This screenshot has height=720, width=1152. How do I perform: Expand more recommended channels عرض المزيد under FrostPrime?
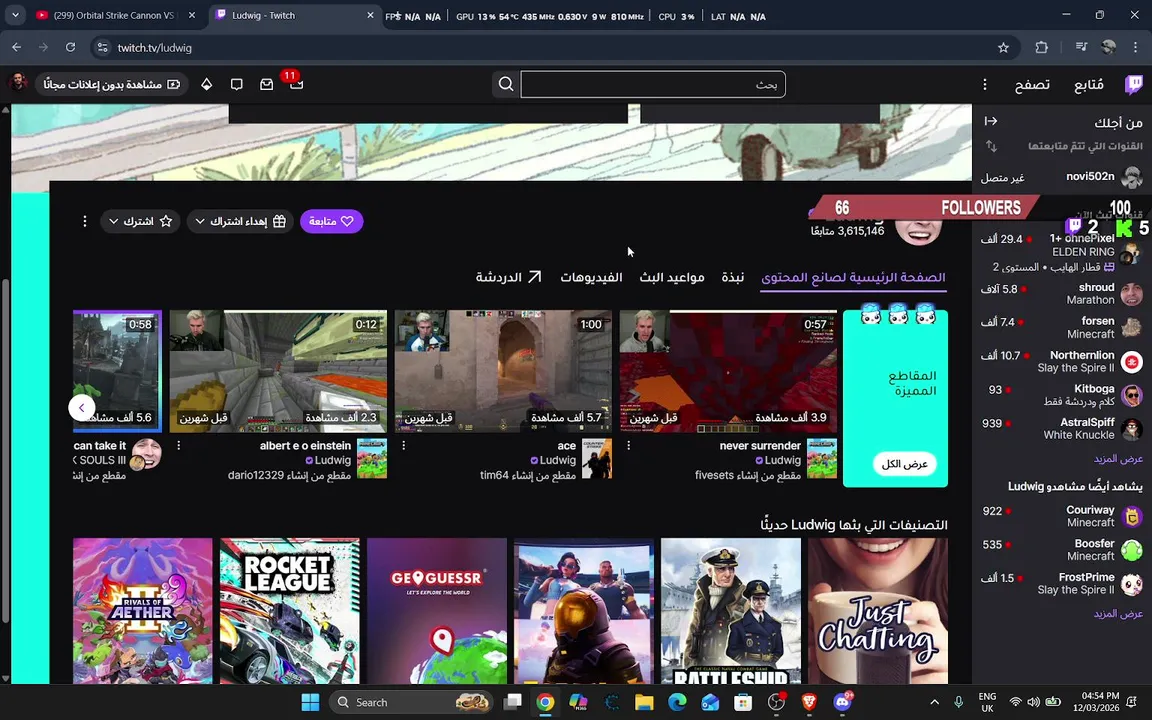1118,613
